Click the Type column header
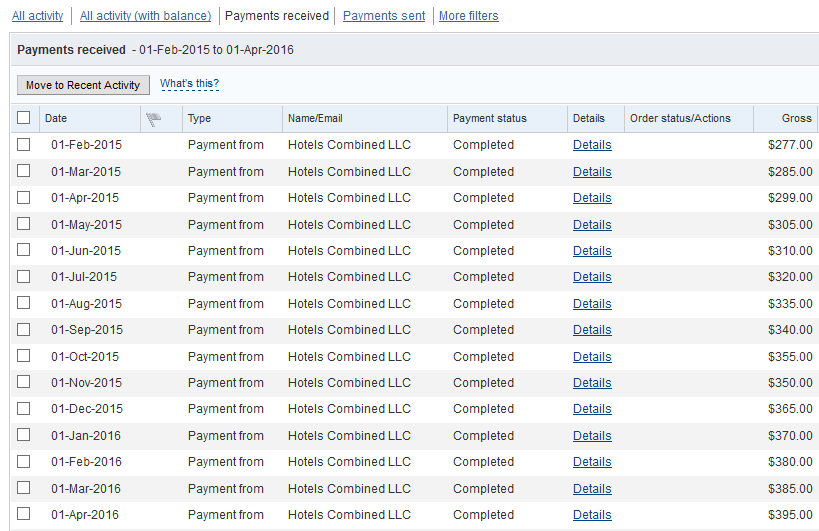 click(199, 119)
